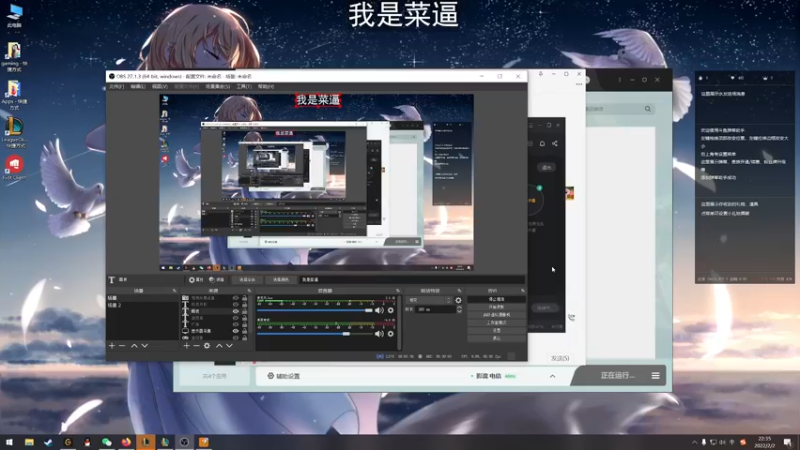Open the scene transition type dropdown
The width and height of the screenshot is (800, 450).
click(x=429, y=301)
